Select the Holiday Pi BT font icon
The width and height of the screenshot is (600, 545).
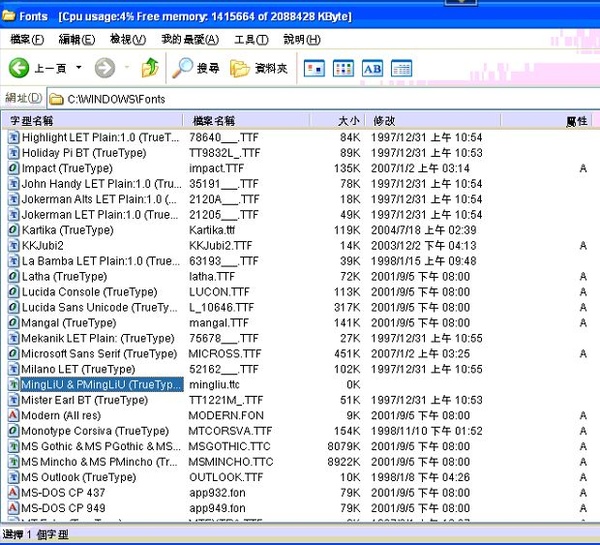[x=13, y=153]
